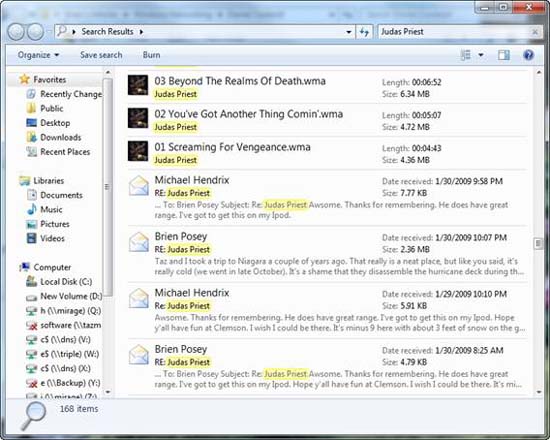This screenshot has height=440, width=550.
Task: Open 03 Beyond The Realms Of Death.wma
Action: coord(240,81)
